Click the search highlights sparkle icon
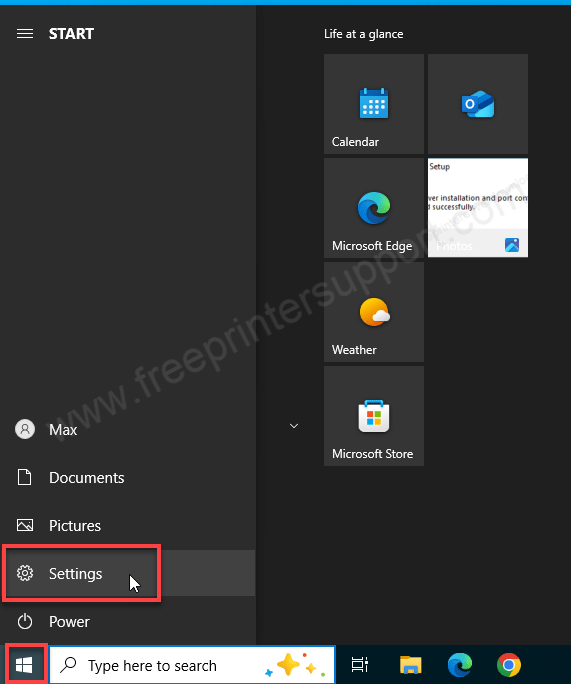 [295, 665]
